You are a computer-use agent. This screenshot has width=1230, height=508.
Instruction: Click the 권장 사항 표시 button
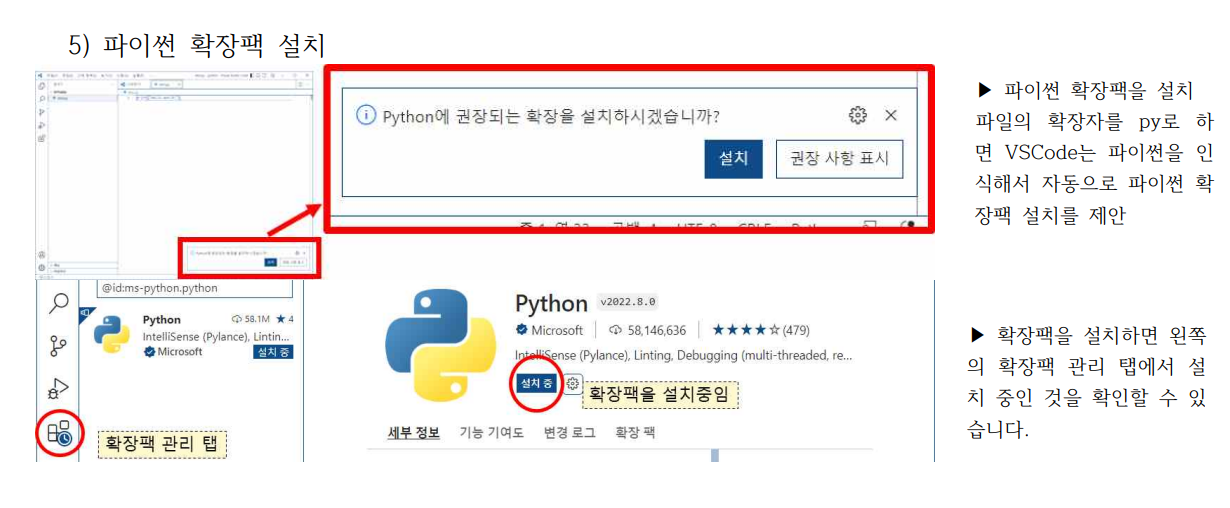pyautogui.click(x=840, y=159)
